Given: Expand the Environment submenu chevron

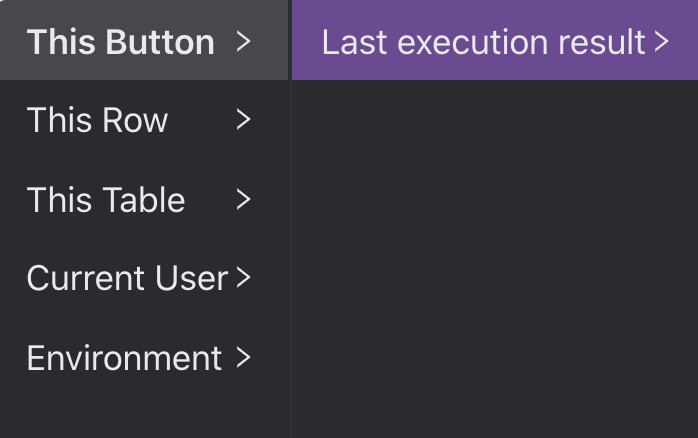Looking at the screenshot, I should pyautogui.click(x=242, y=357).
